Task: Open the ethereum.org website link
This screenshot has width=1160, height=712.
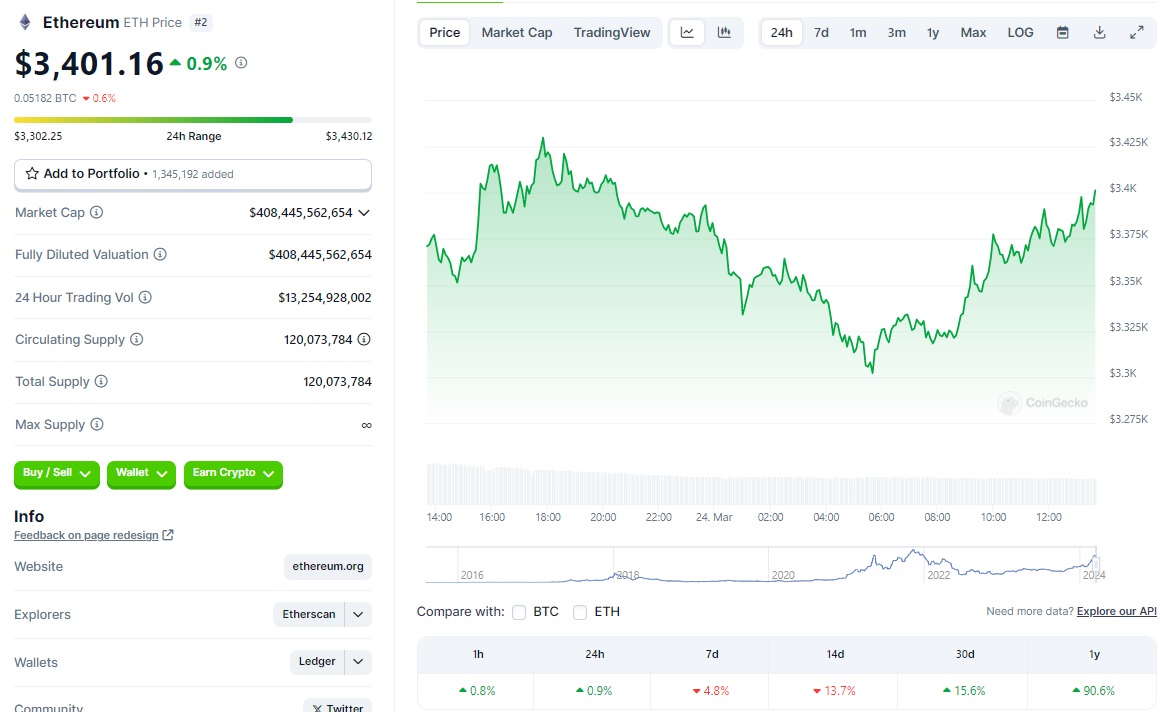Action: click(x=328, y=566)
